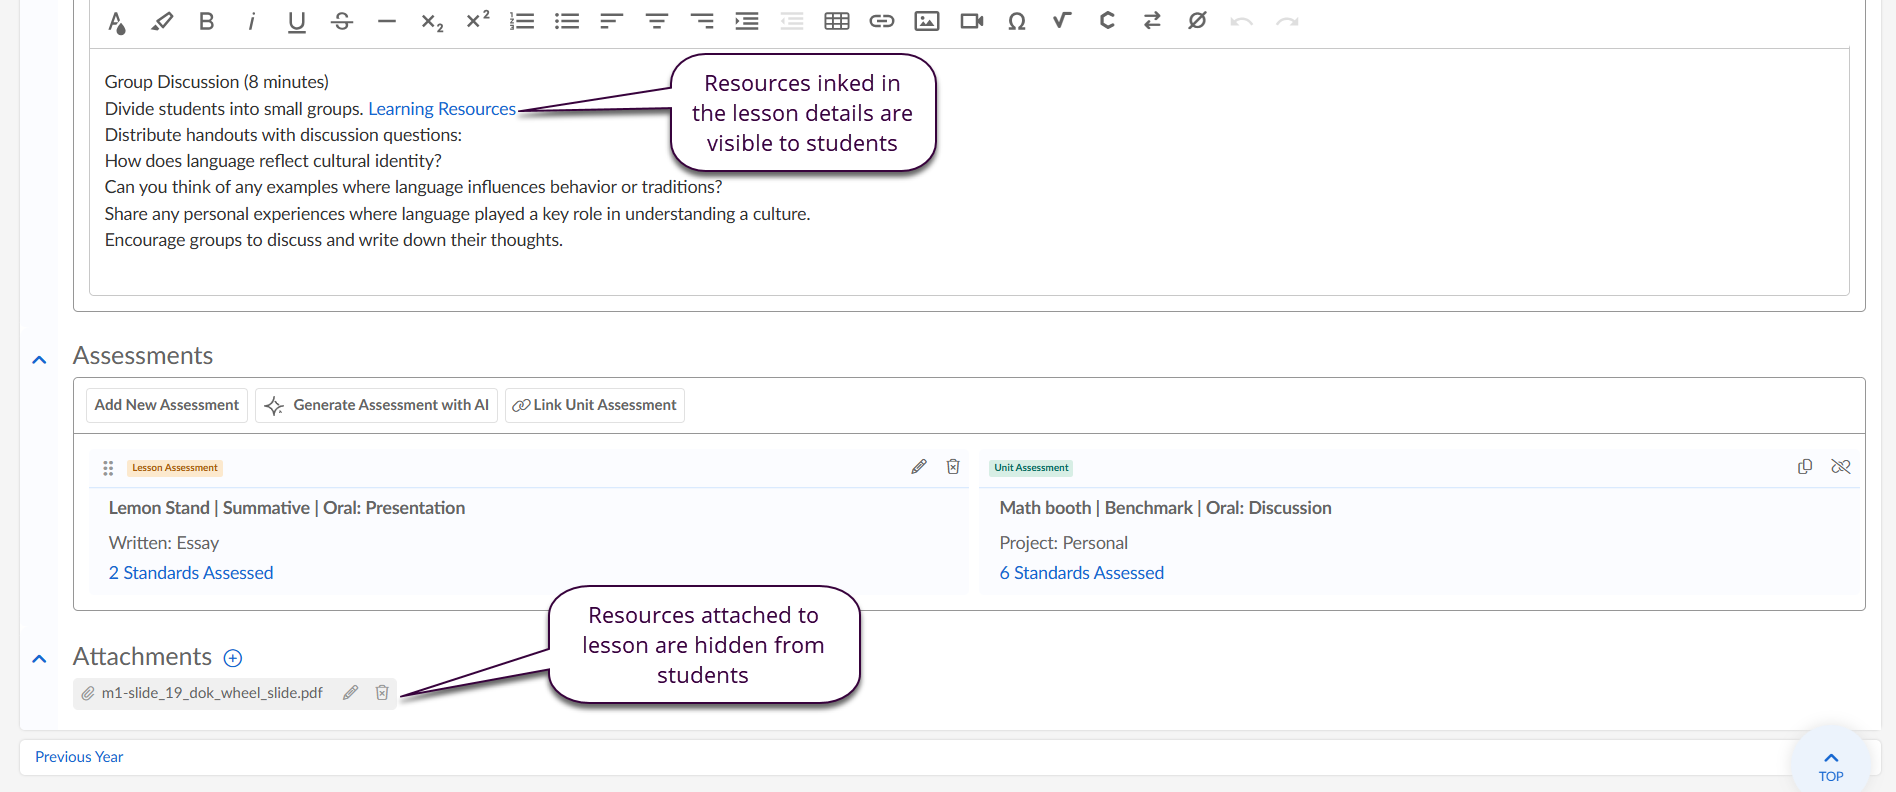Viewport: 1896px width, 792px height.
Task: Toggle strikethrough formatting
Action: (x=342, y=21)
